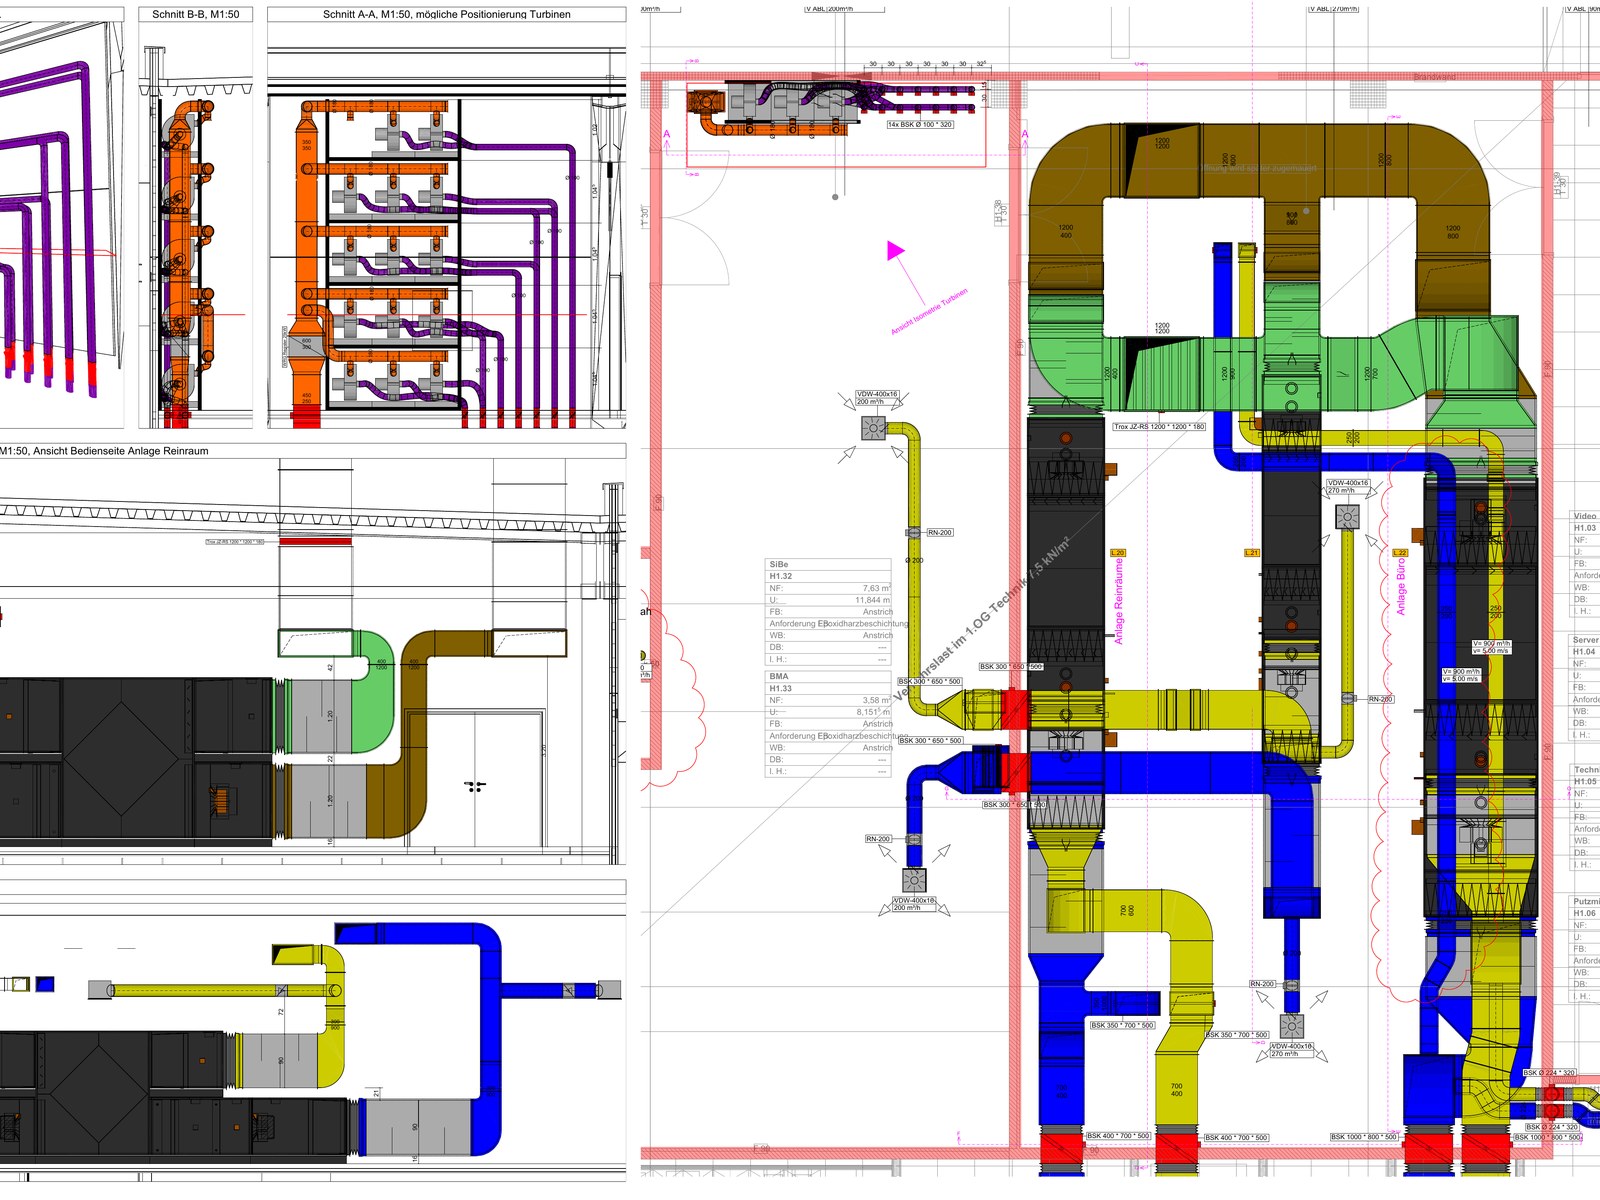Click the "14x BSK Ø 100 * 320" label
The height and width of the screenshot is (1200, 1600).
pos(920,125)
